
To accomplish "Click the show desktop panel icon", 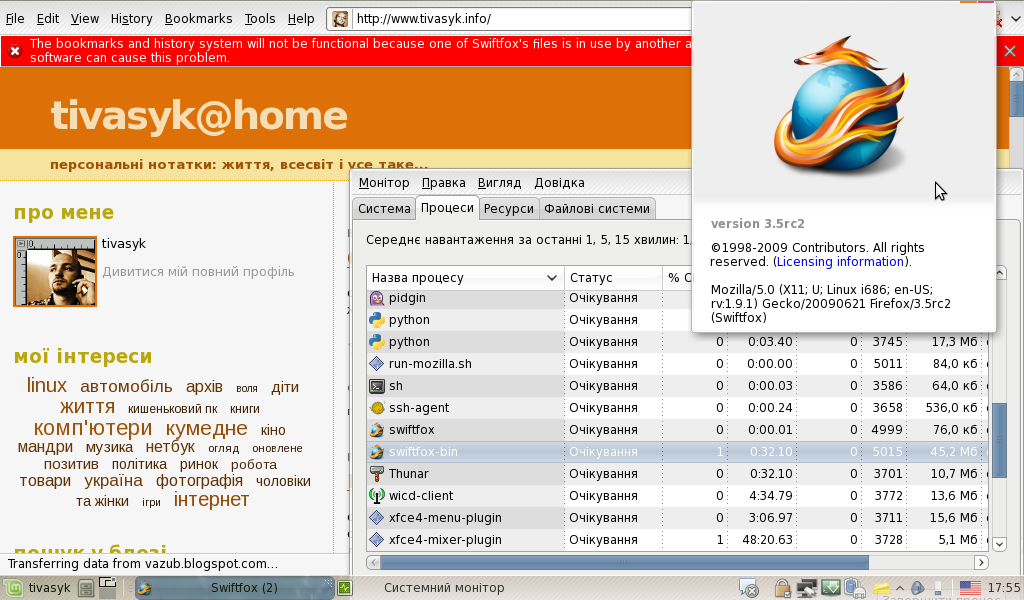I will (x=86, y=588).
